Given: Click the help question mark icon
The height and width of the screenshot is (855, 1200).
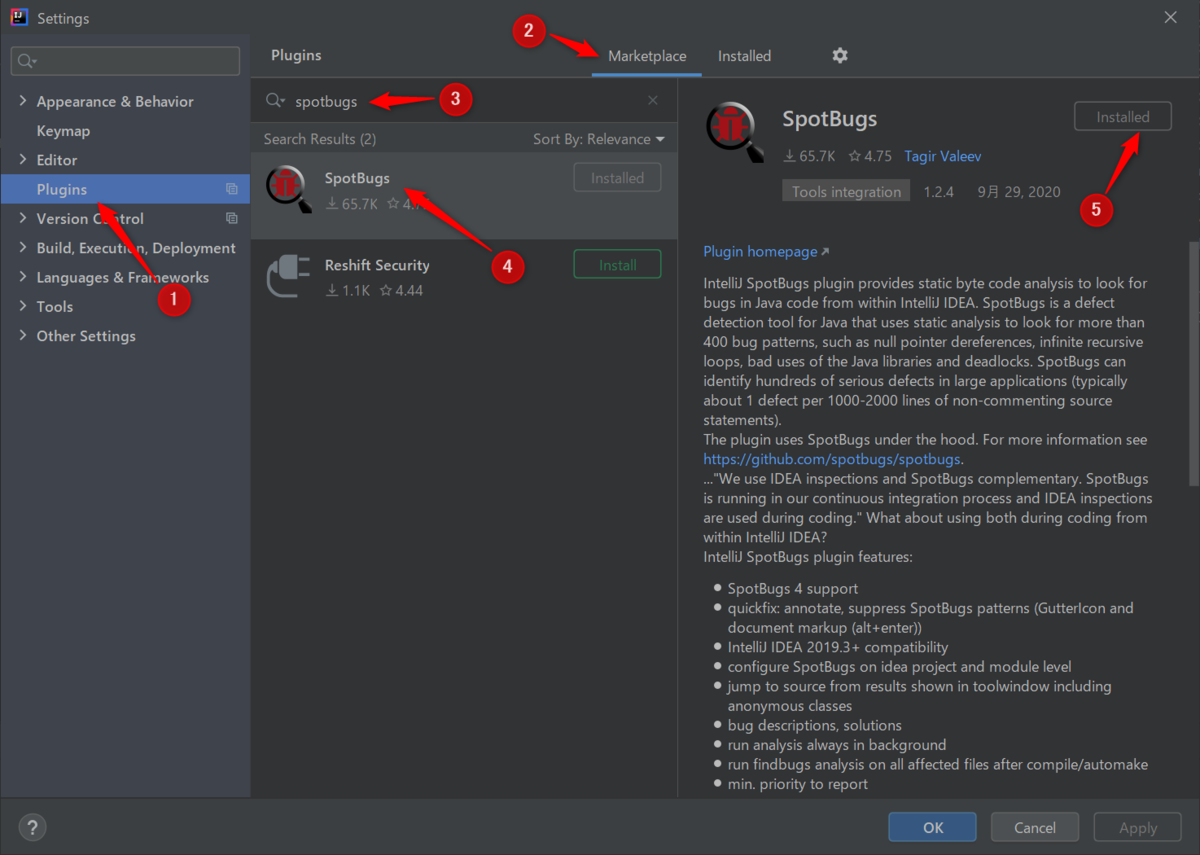Looking at the screenshot, I should tap(32, 827).
